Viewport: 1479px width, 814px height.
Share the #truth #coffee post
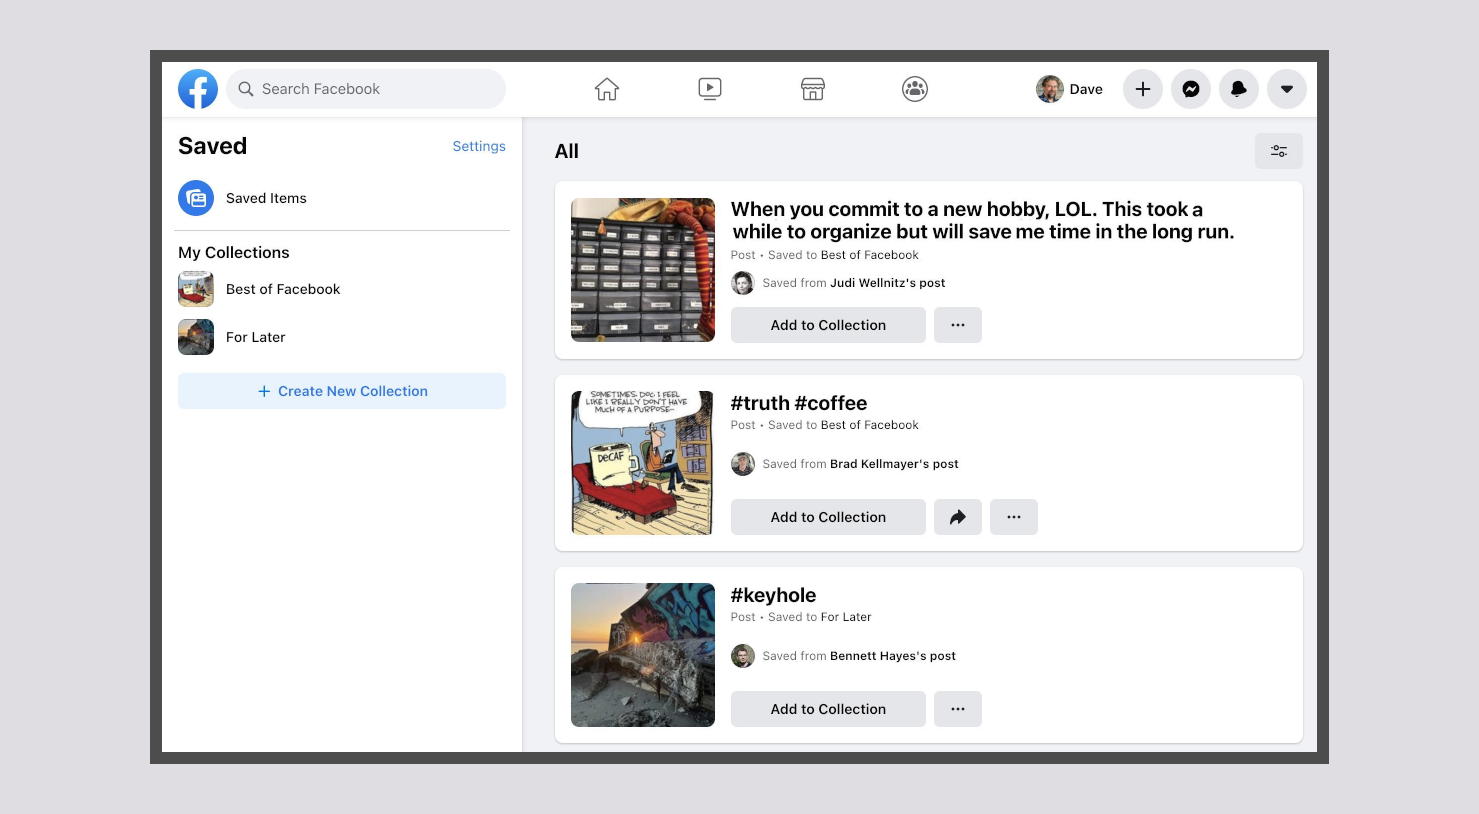click(958, 517)
